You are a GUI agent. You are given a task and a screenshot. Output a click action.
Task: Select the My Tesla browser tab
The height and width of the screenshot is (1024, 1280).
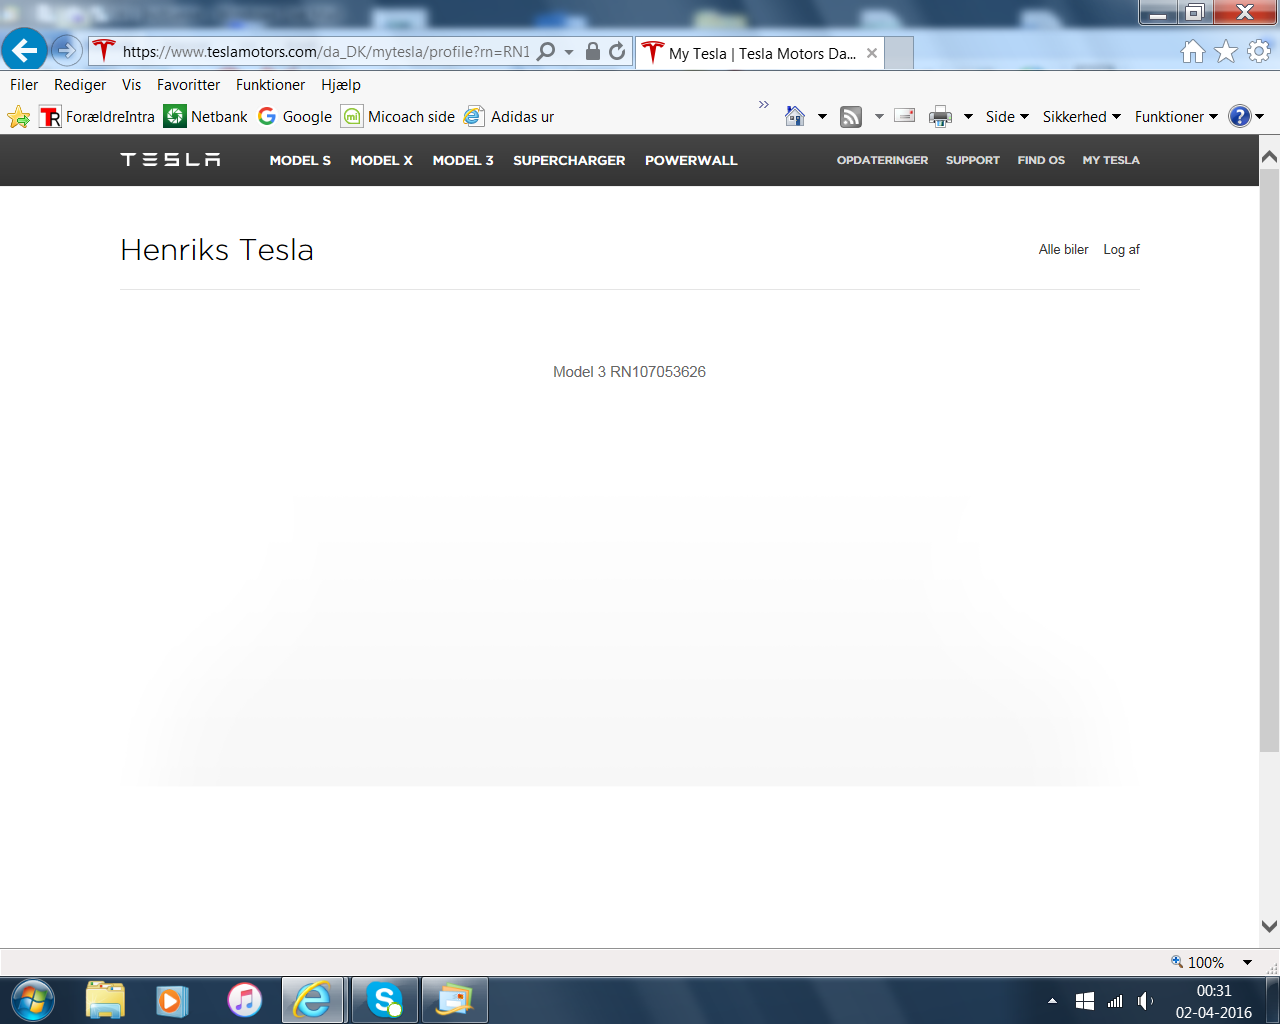[760, 53]
